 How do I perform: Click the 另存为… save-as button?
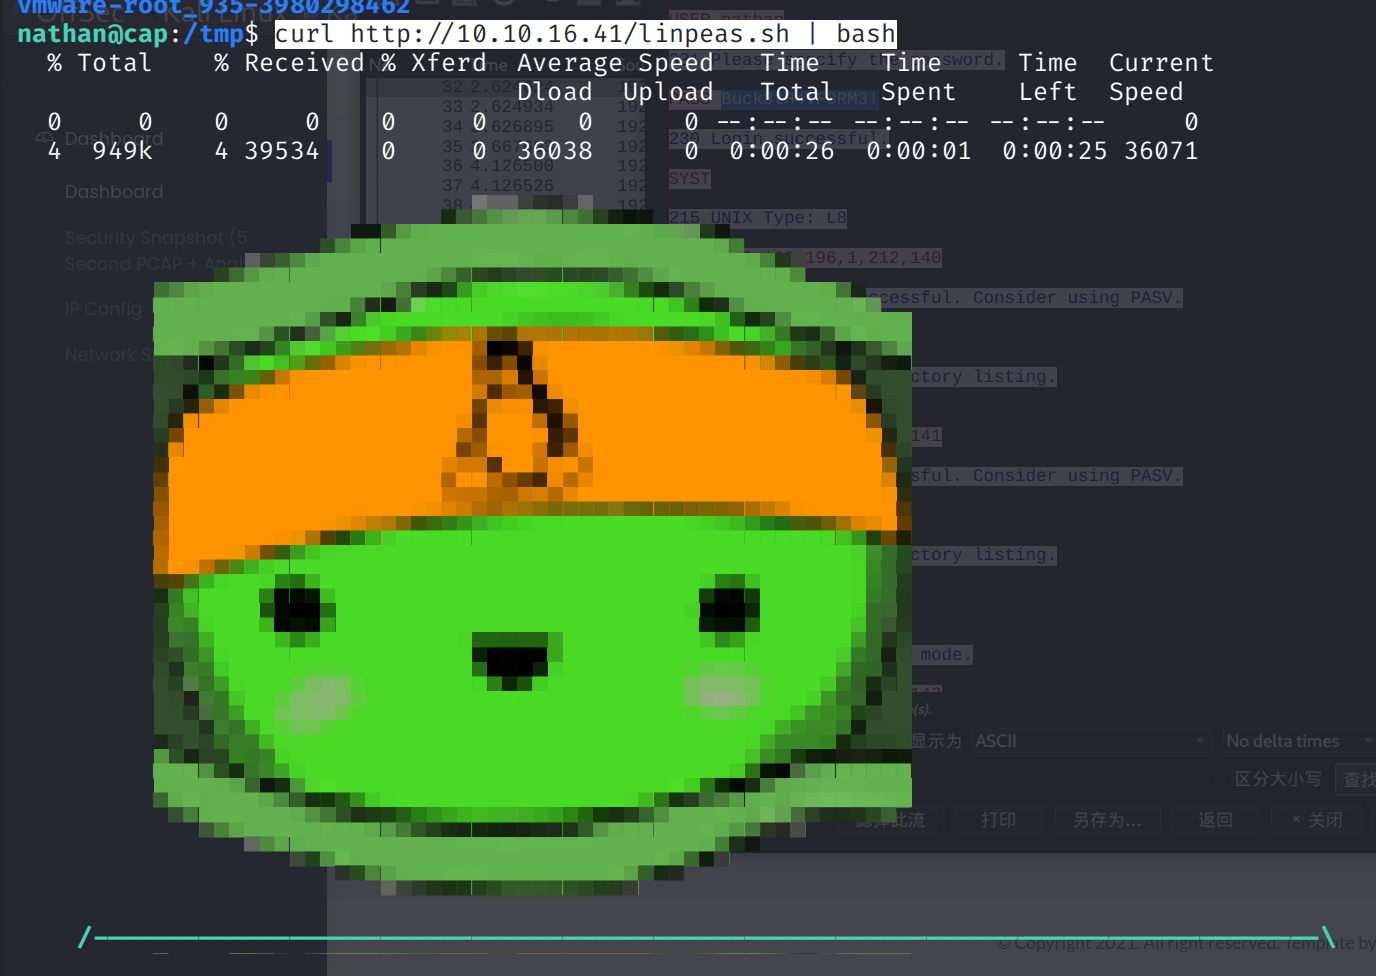click(1107, 820)
